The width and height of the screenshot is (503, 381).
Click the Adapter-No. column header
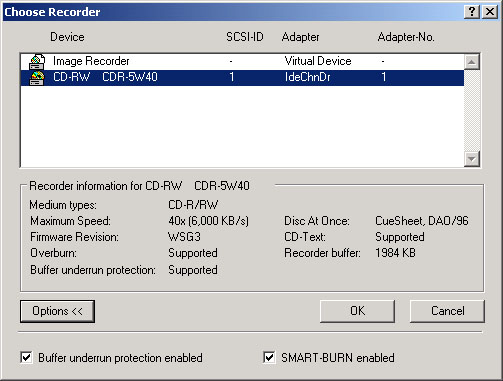[x=406, y=37]
